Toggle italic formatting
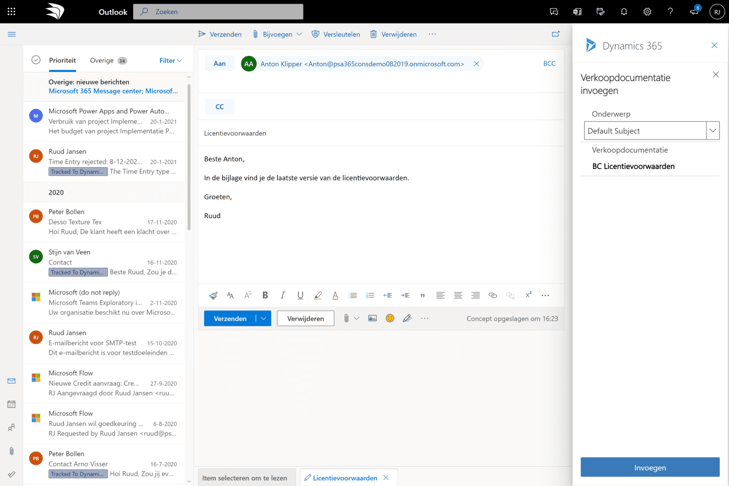Image resolution: width=729 pixels, height=486 pixels. (x=283, y=295)
